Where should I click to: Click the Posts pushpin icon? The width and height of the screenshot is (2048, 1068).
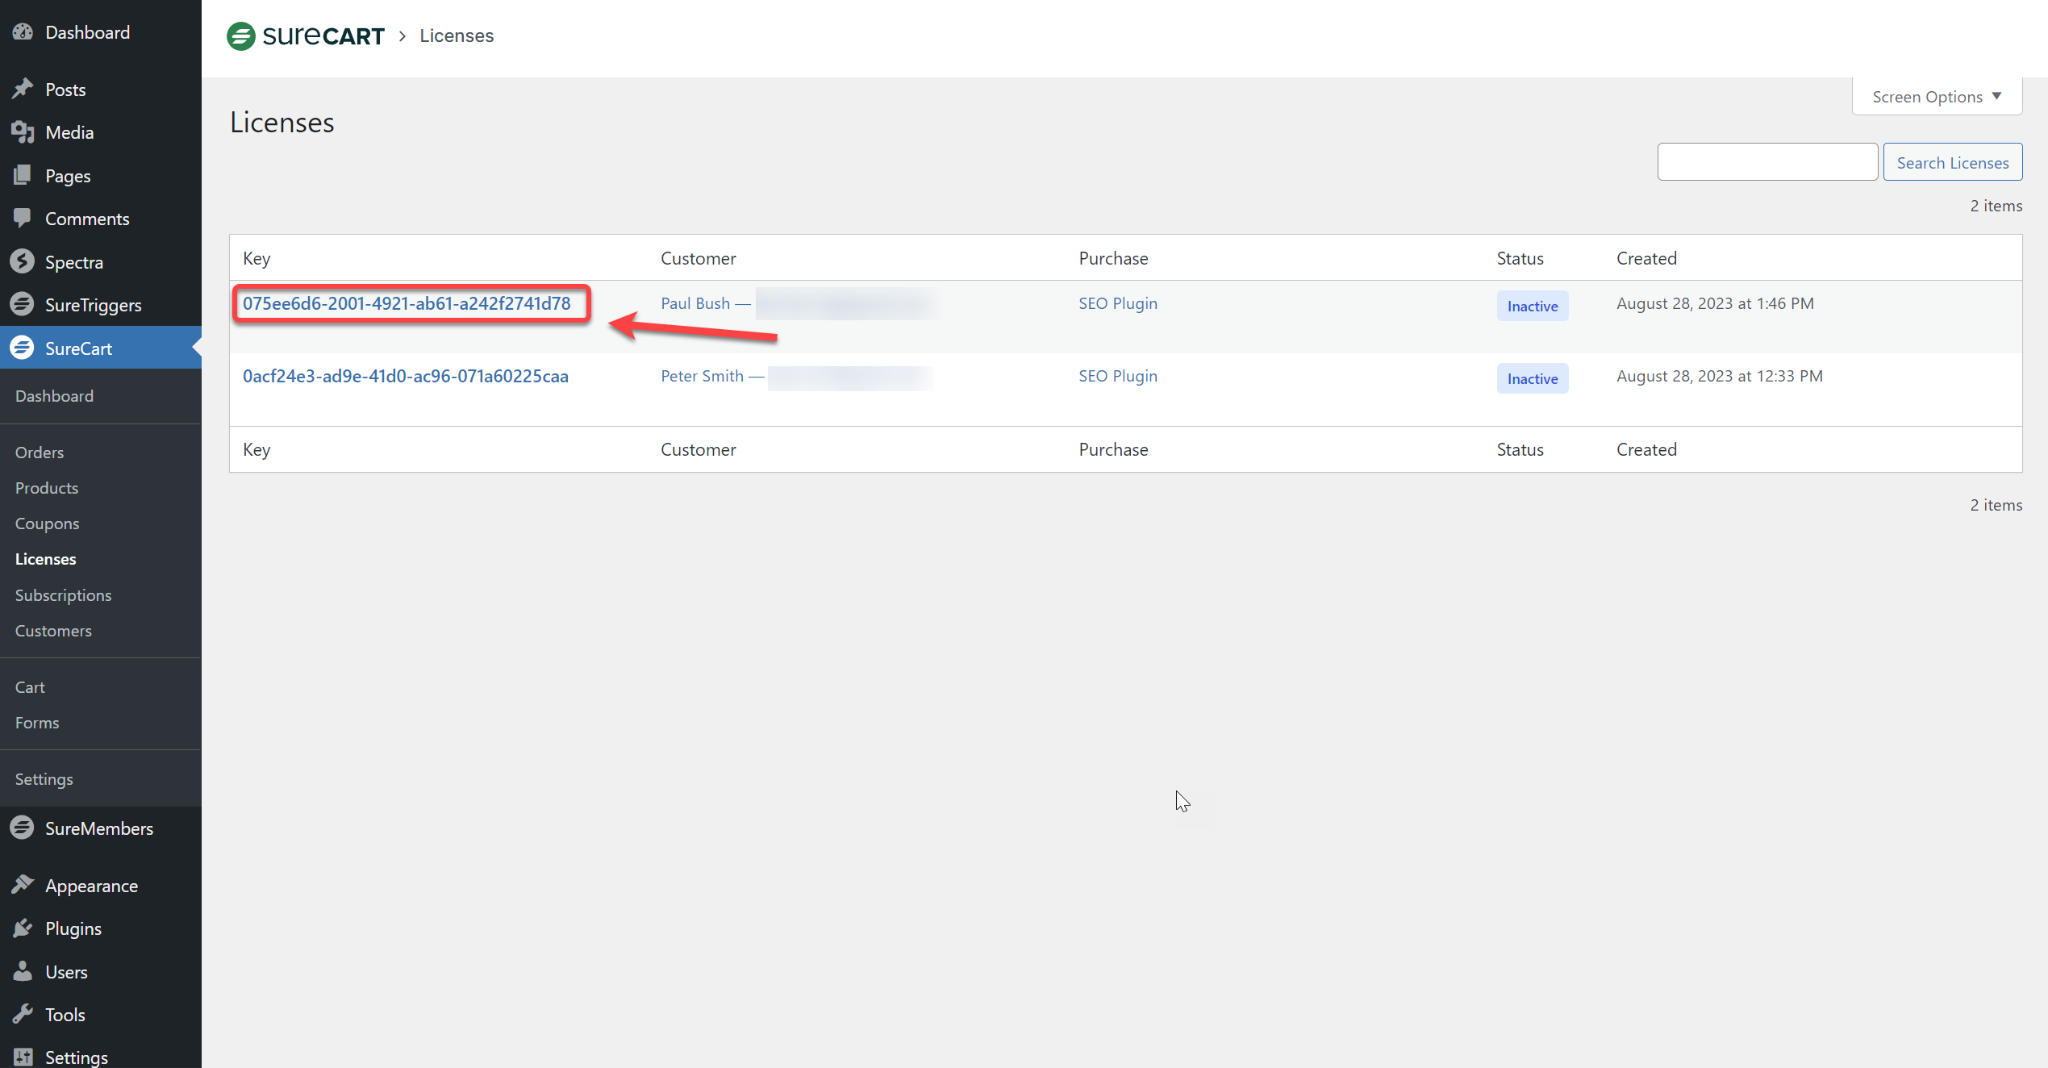coord(23,89)
